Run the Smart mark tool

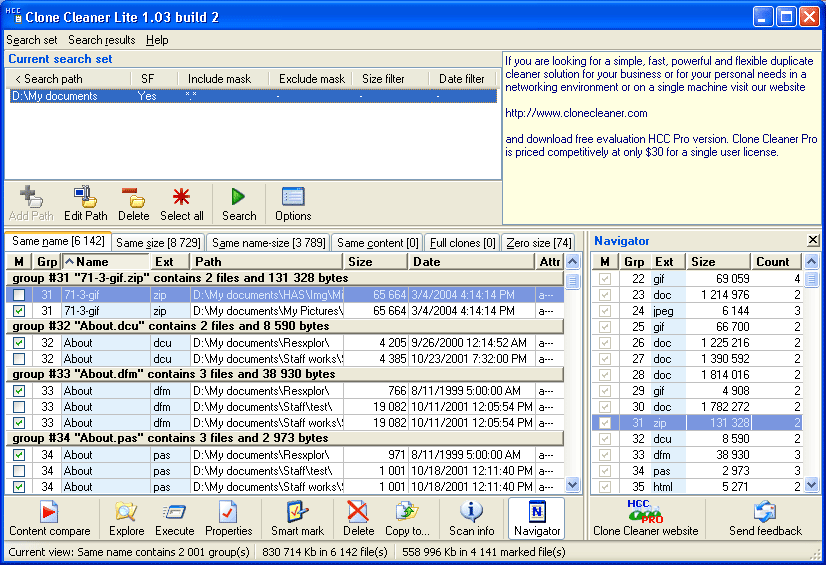tap(297, 519)
